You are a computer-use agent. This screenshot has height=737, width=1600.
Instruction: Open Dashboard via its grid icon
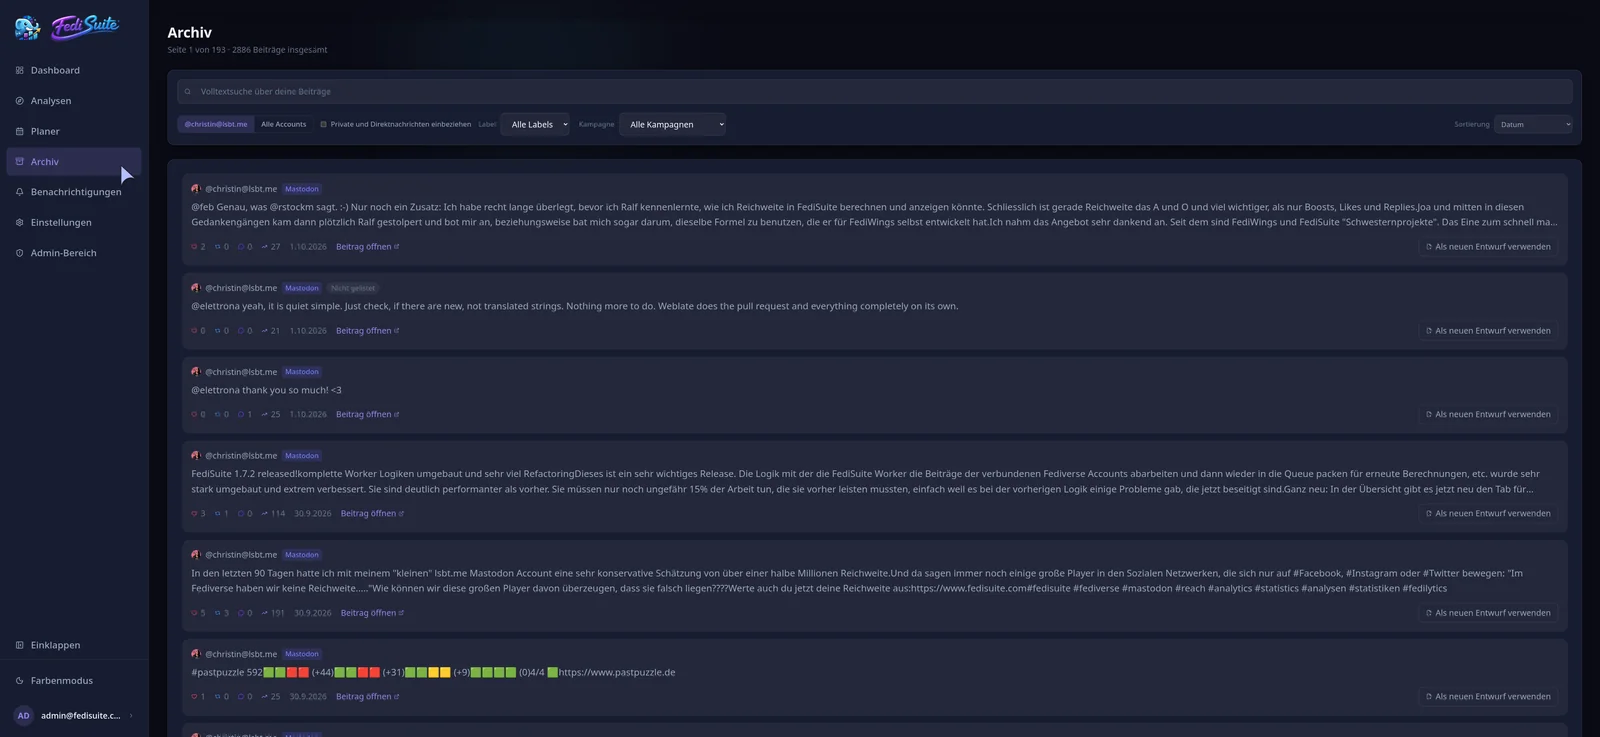20,70
